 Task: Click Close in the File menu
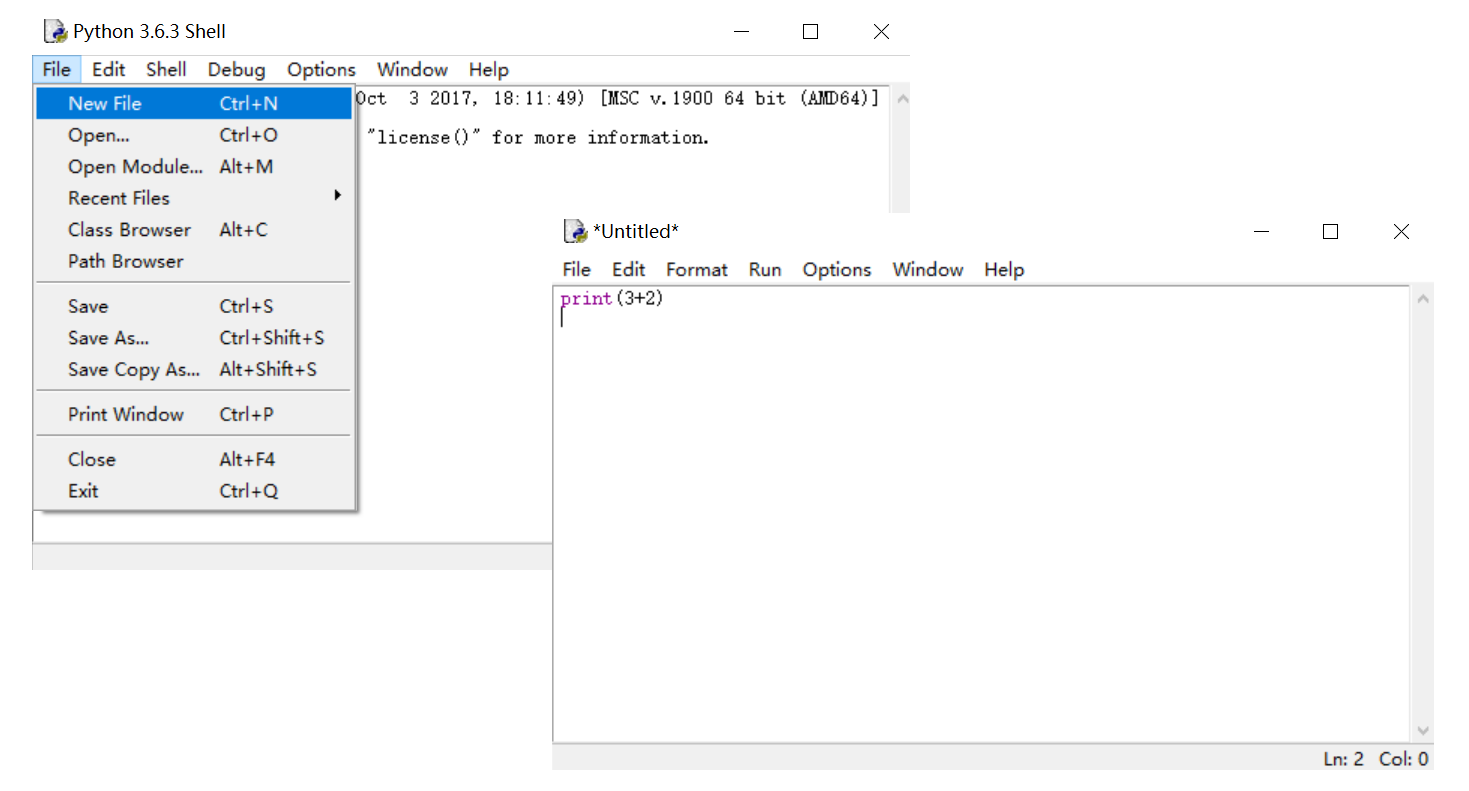click(194, 460)
